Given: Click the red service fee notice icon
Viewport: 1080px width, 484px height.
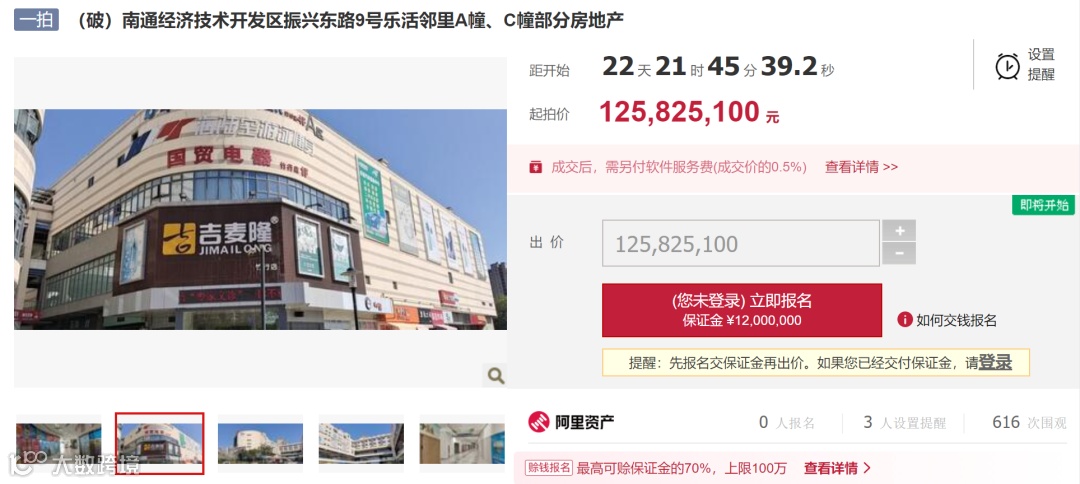Looking at the screenshot, I should pos(535,167).
